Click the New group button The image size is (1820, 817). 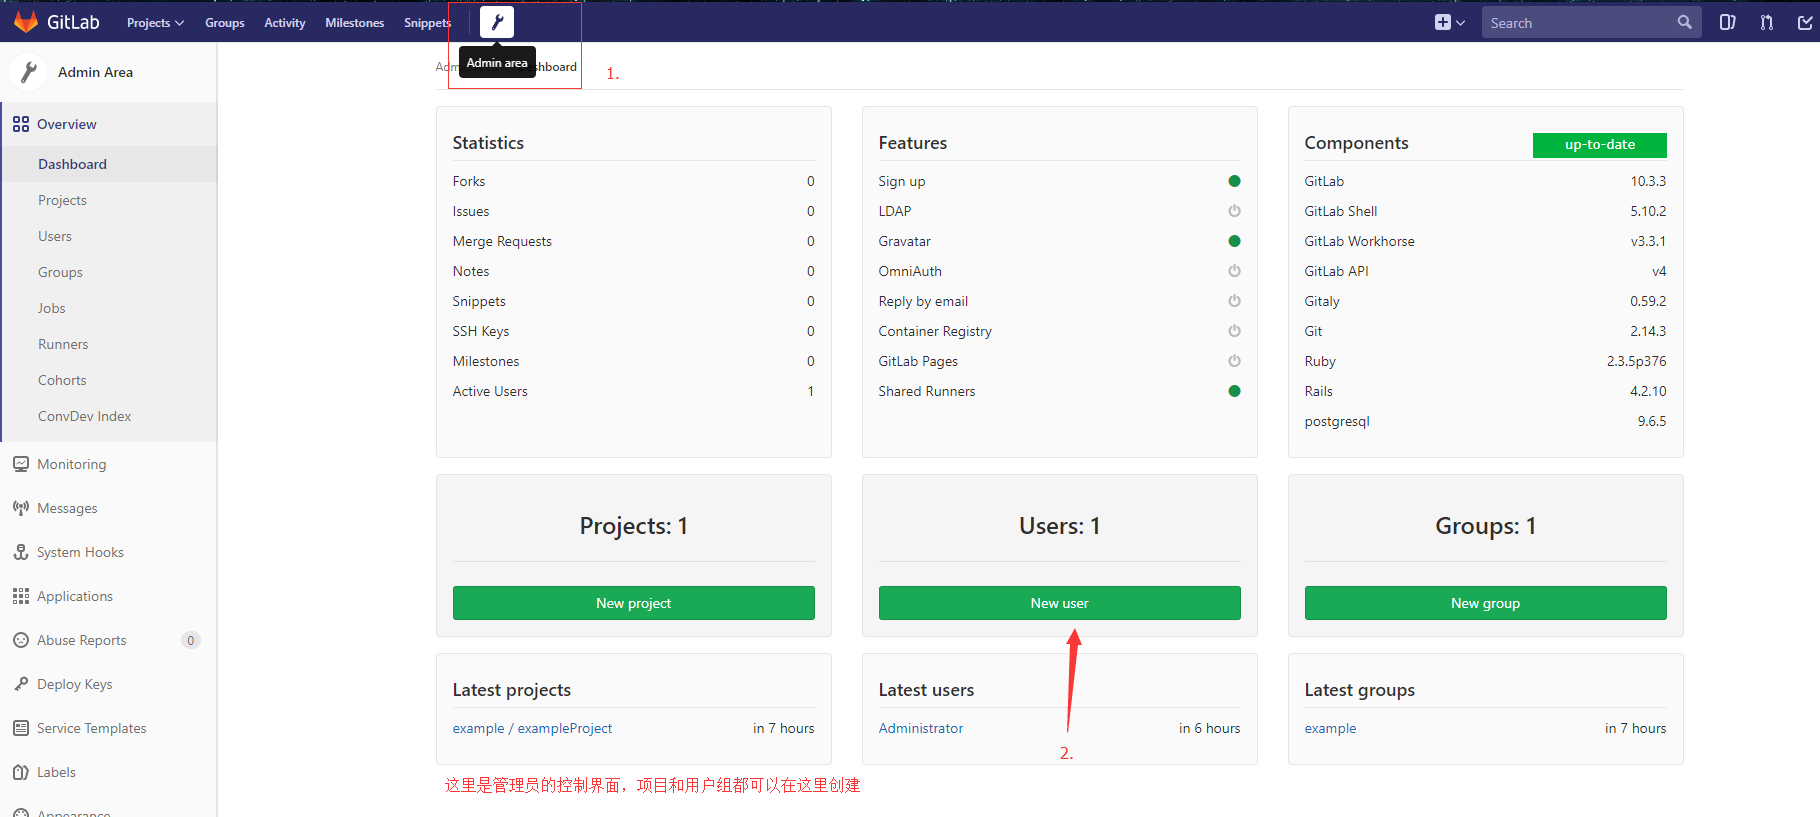(1485, 603)
